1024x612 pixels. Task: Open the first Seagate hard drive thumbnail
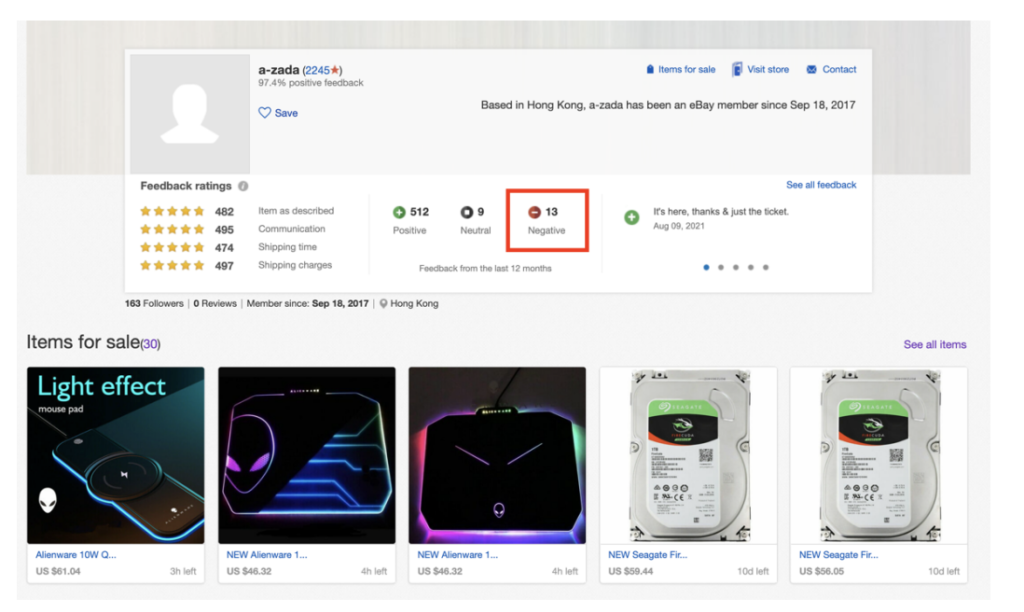[688, 455]
